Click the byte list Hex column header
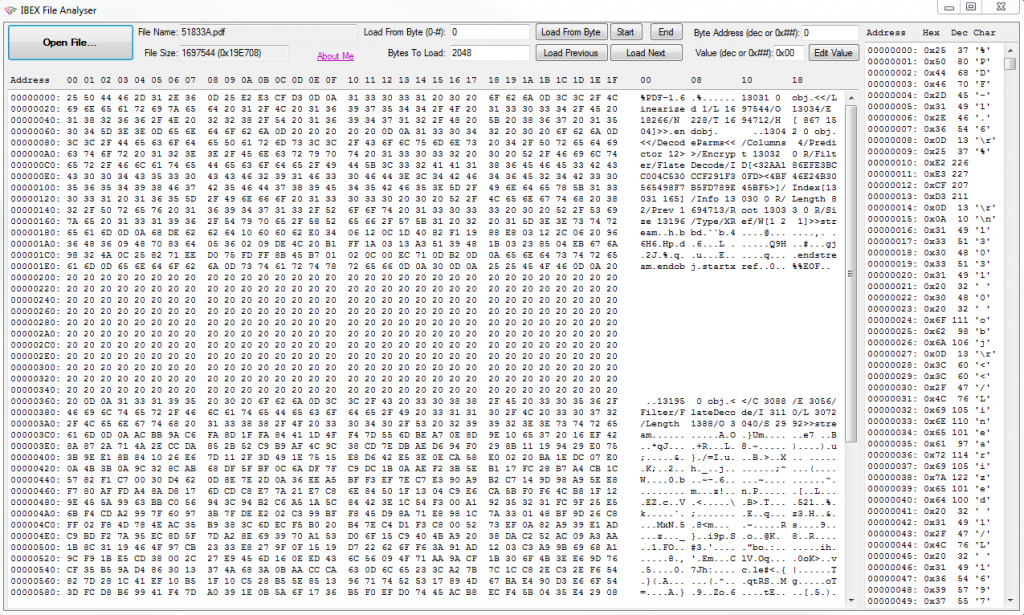The width and height of the screenshot is (1024, 615). click(931, 33)
